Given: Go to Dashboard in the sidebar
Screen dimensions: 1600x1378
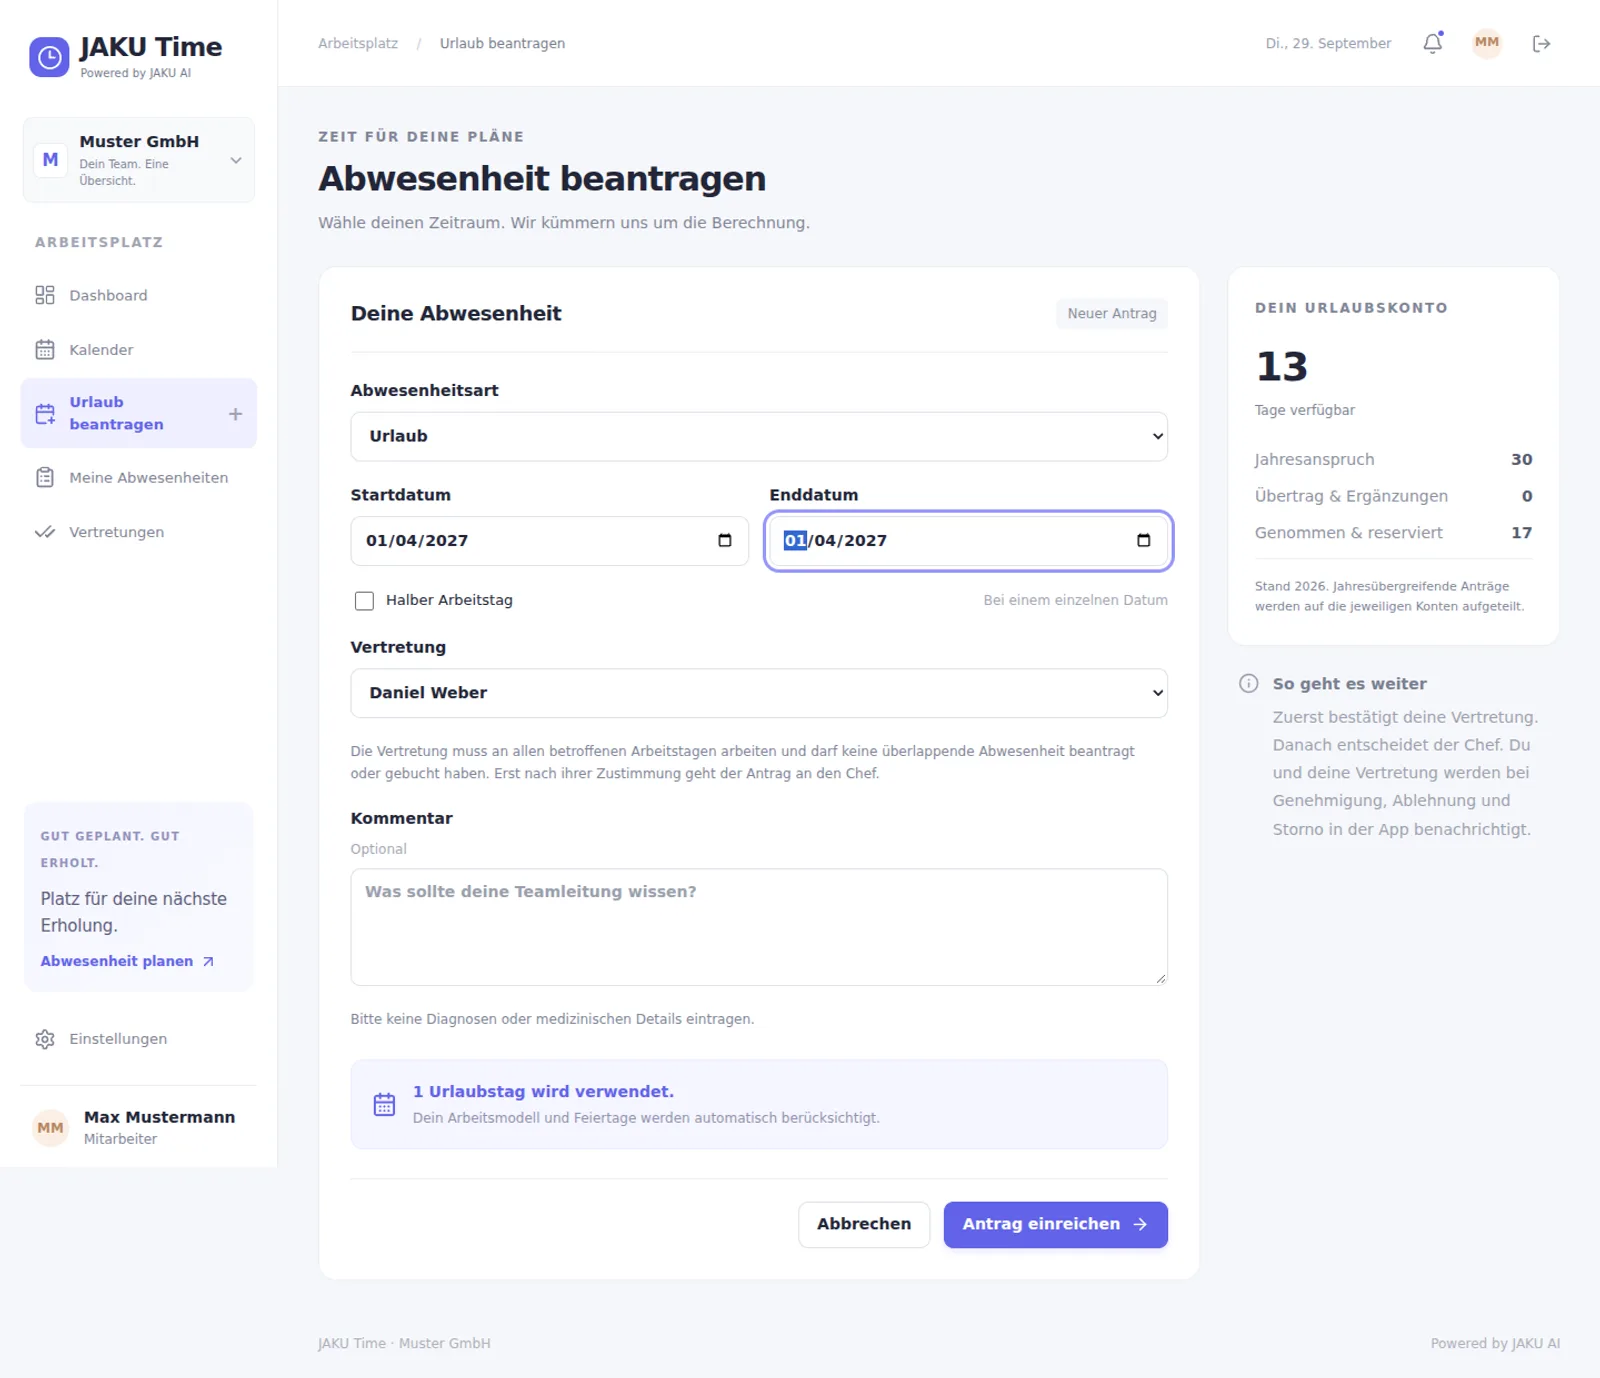Looking at the screenshot, I should [139, 295].
